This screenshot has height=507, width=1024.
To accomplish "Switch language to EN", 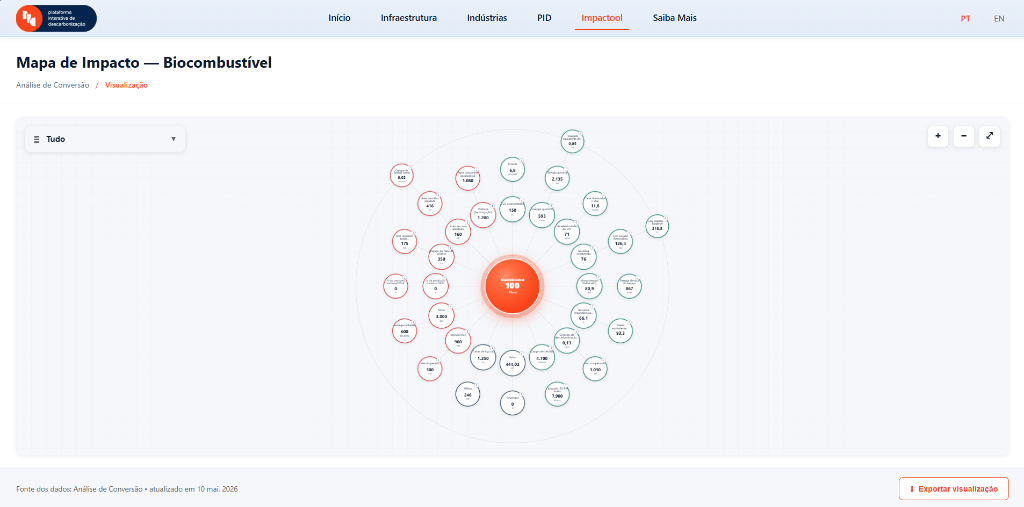I will coord(999,19).
